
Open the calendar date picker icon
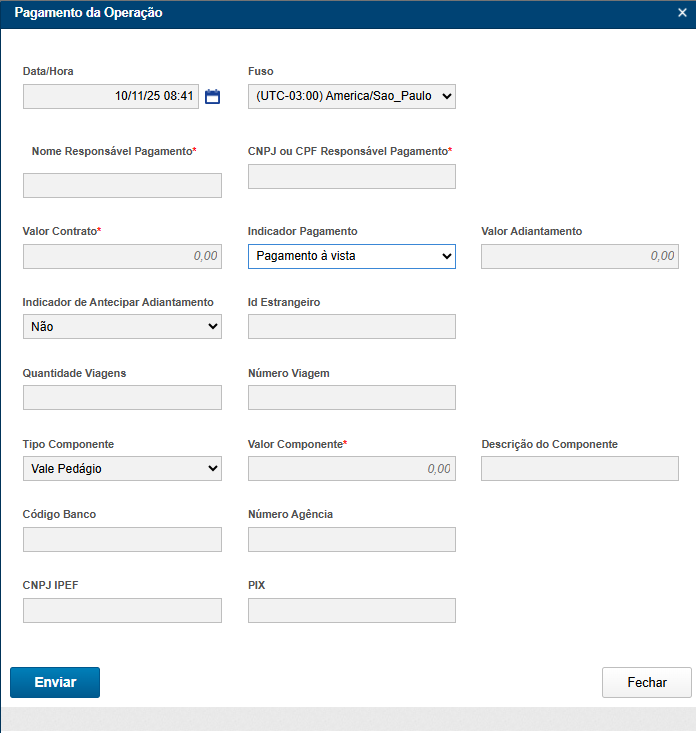212,97
